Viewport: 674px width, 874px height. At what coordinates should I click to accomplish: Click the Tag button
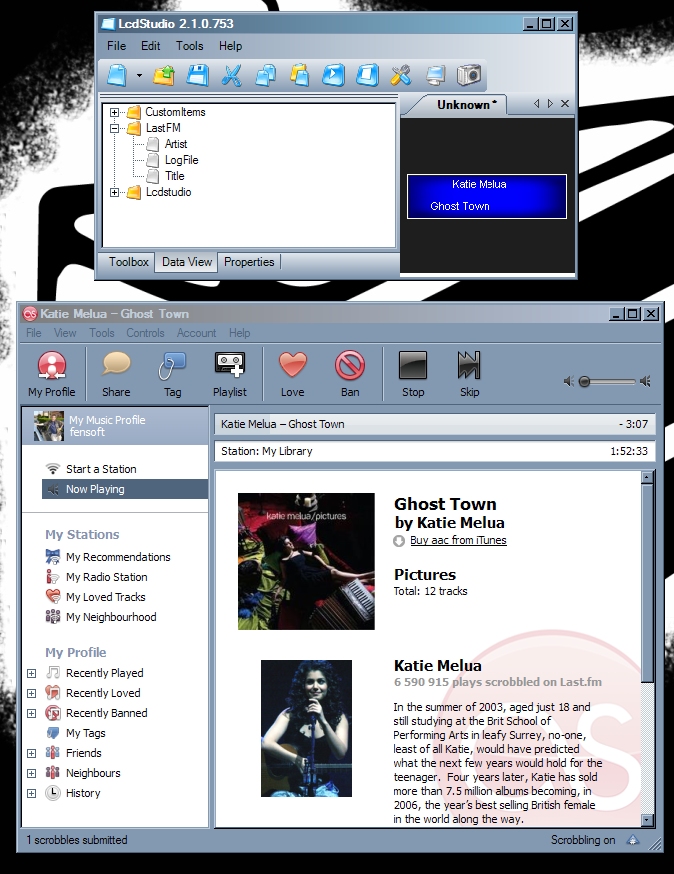pos(172,373)
